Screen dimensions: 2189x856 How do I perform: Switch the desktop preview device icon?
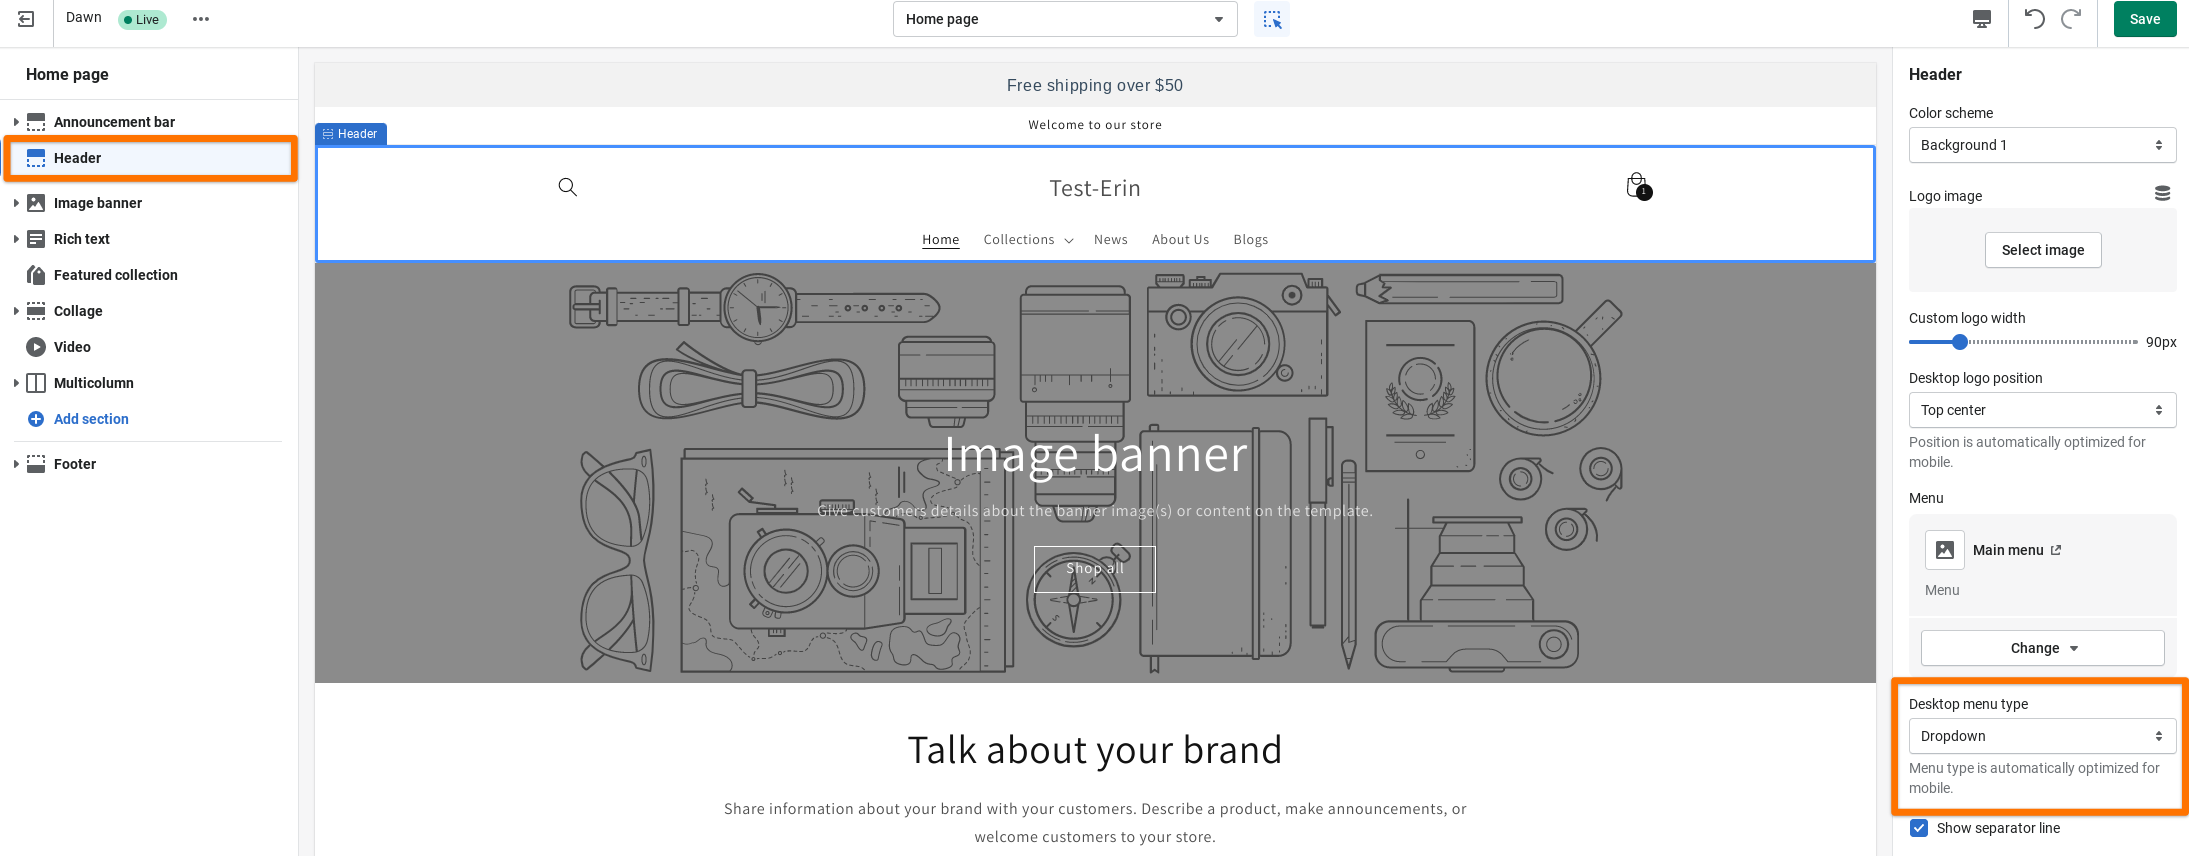point(1981,19)
